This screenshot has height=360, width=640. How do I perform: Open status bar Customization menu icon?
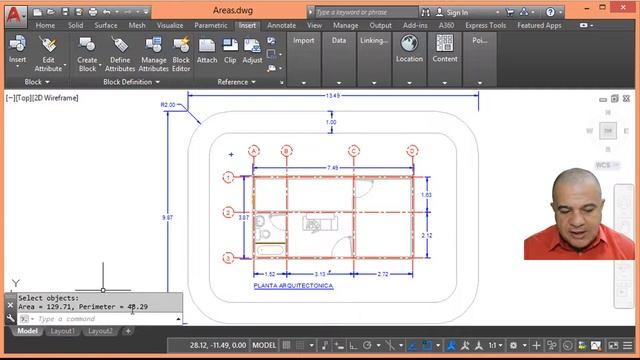pos(627,346)
